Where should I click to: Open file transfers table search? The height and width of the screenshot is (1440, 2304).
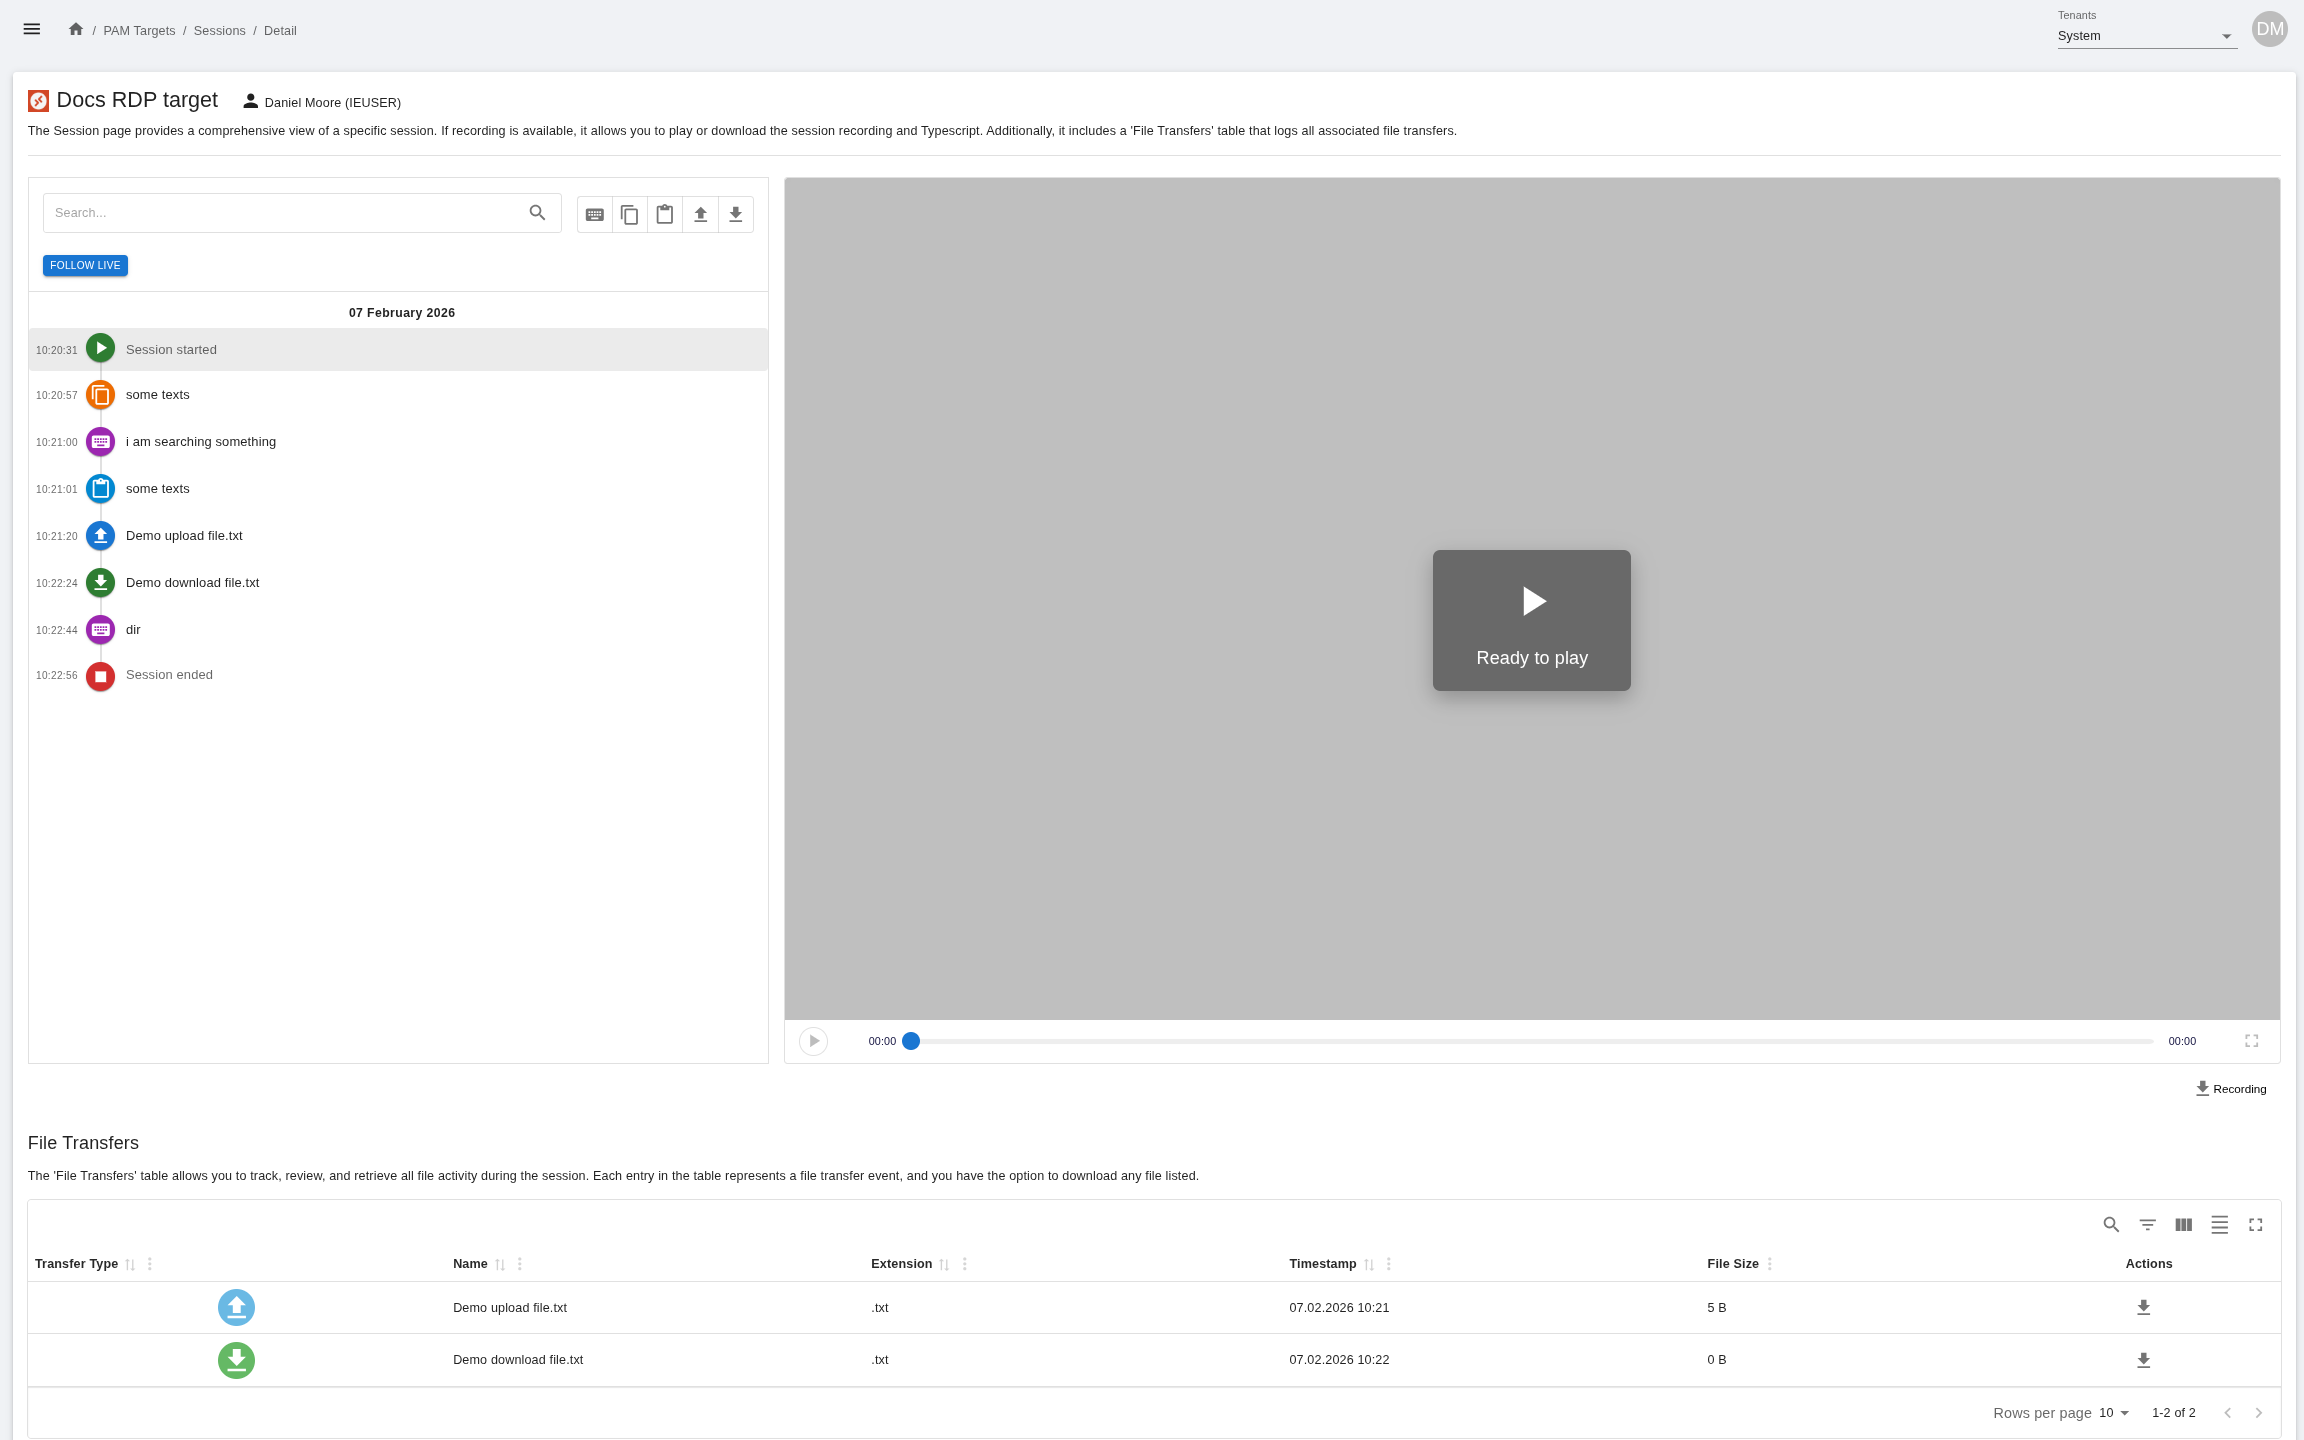click(x=2111, y=1224)
